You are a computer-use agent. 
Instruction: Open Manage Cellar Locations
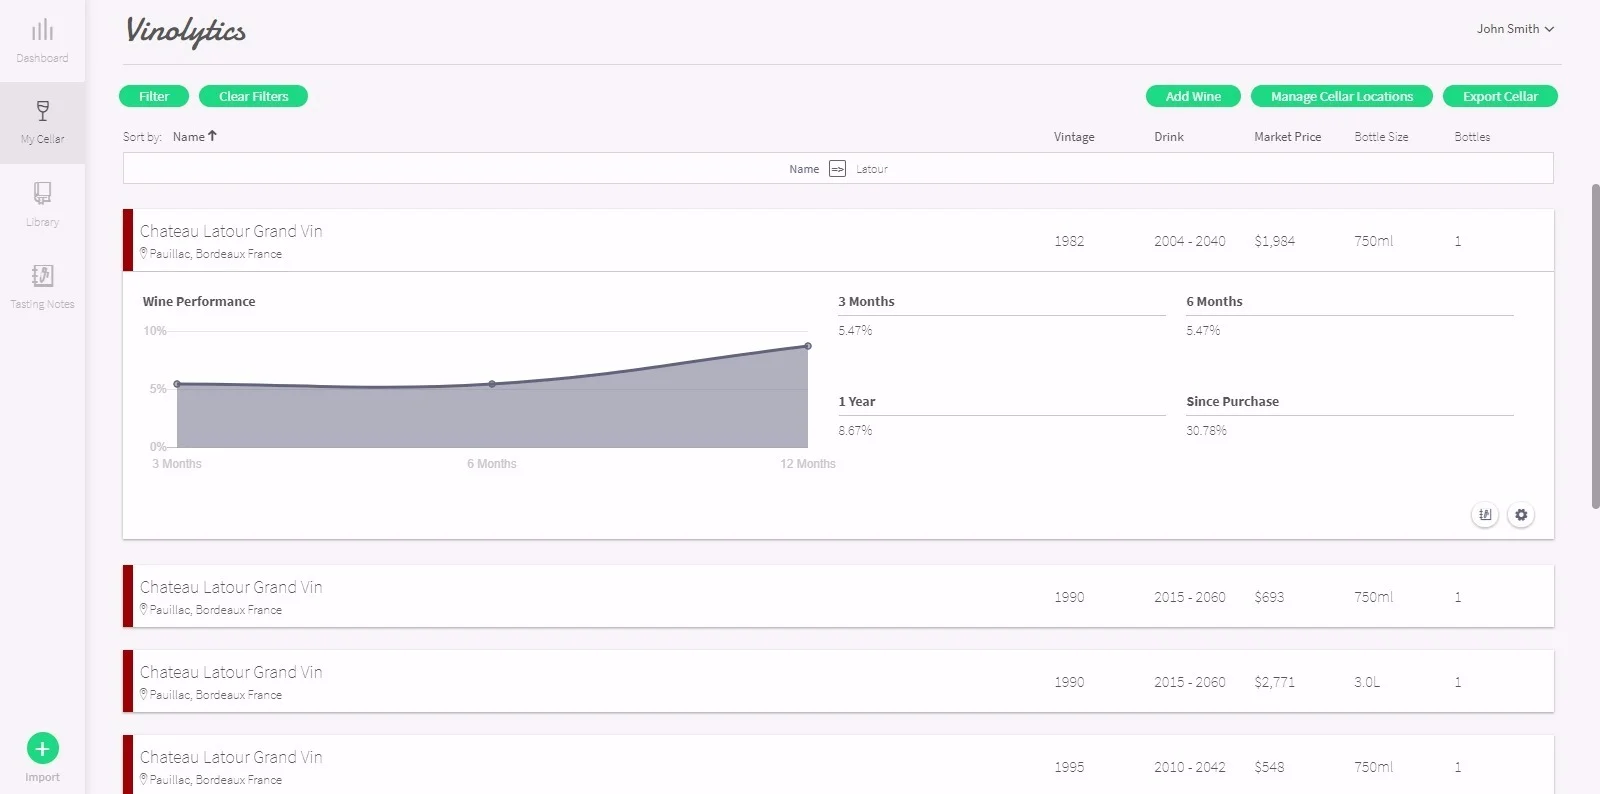[x=1342, y=96]
